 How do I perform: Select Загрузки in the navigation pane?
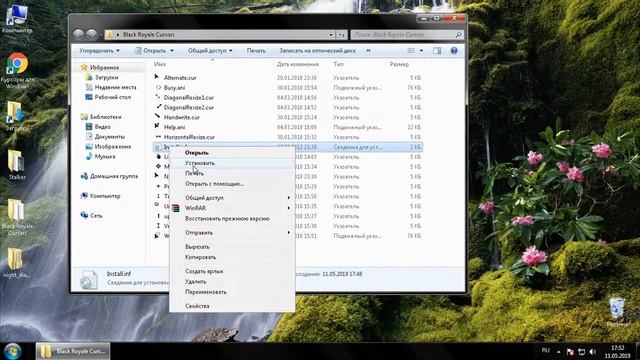[x=107, y=77]
